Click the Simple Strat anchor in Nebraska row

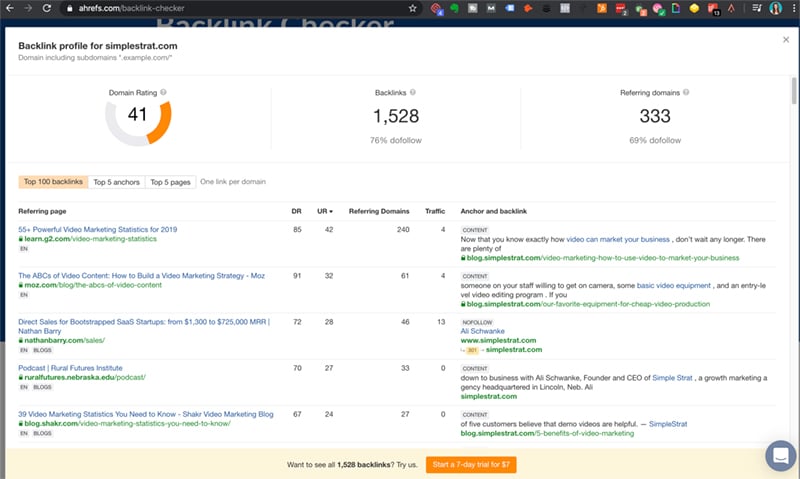click(672, 378)
